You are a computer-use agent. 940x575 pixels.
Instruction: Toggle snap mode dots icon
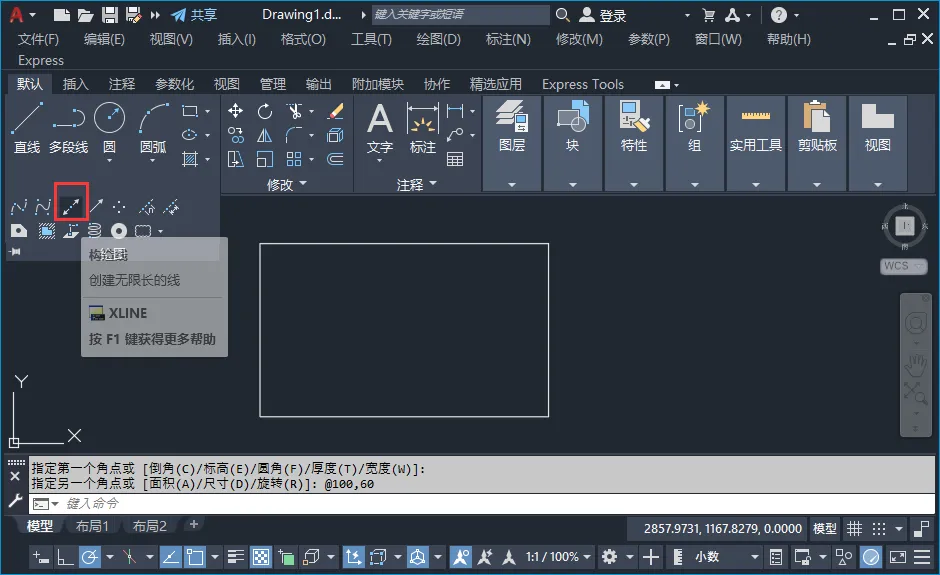pos(879,529)
